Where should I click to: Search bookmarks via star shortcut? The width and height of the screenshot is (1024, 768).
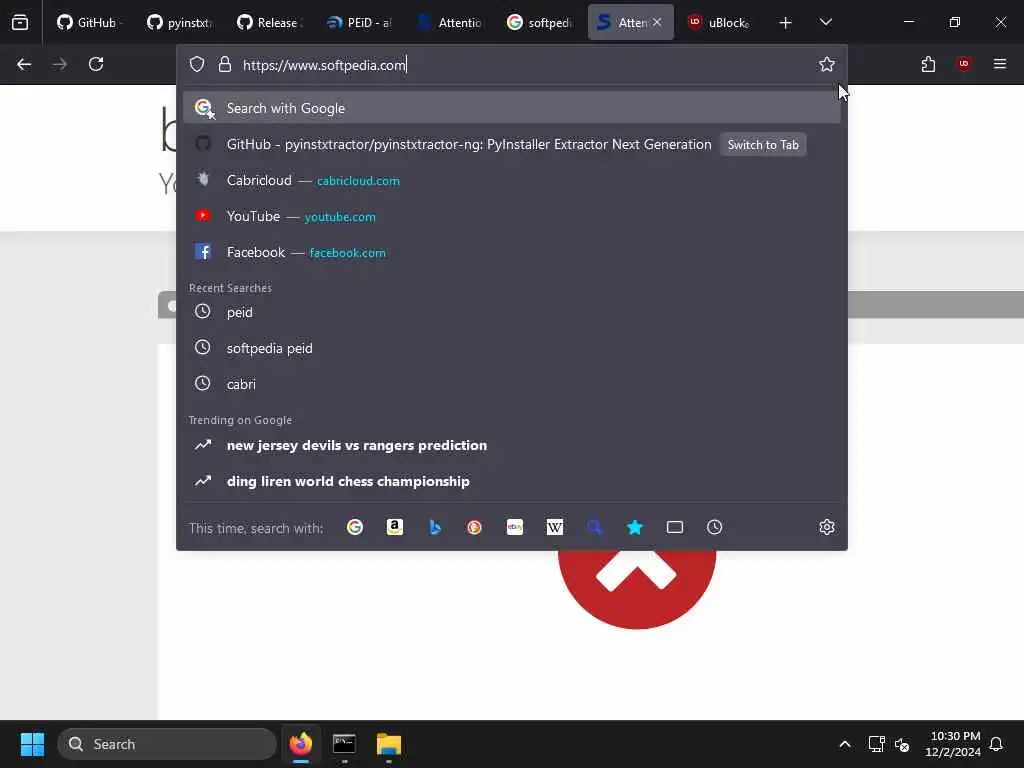click(x=635, y=527)
